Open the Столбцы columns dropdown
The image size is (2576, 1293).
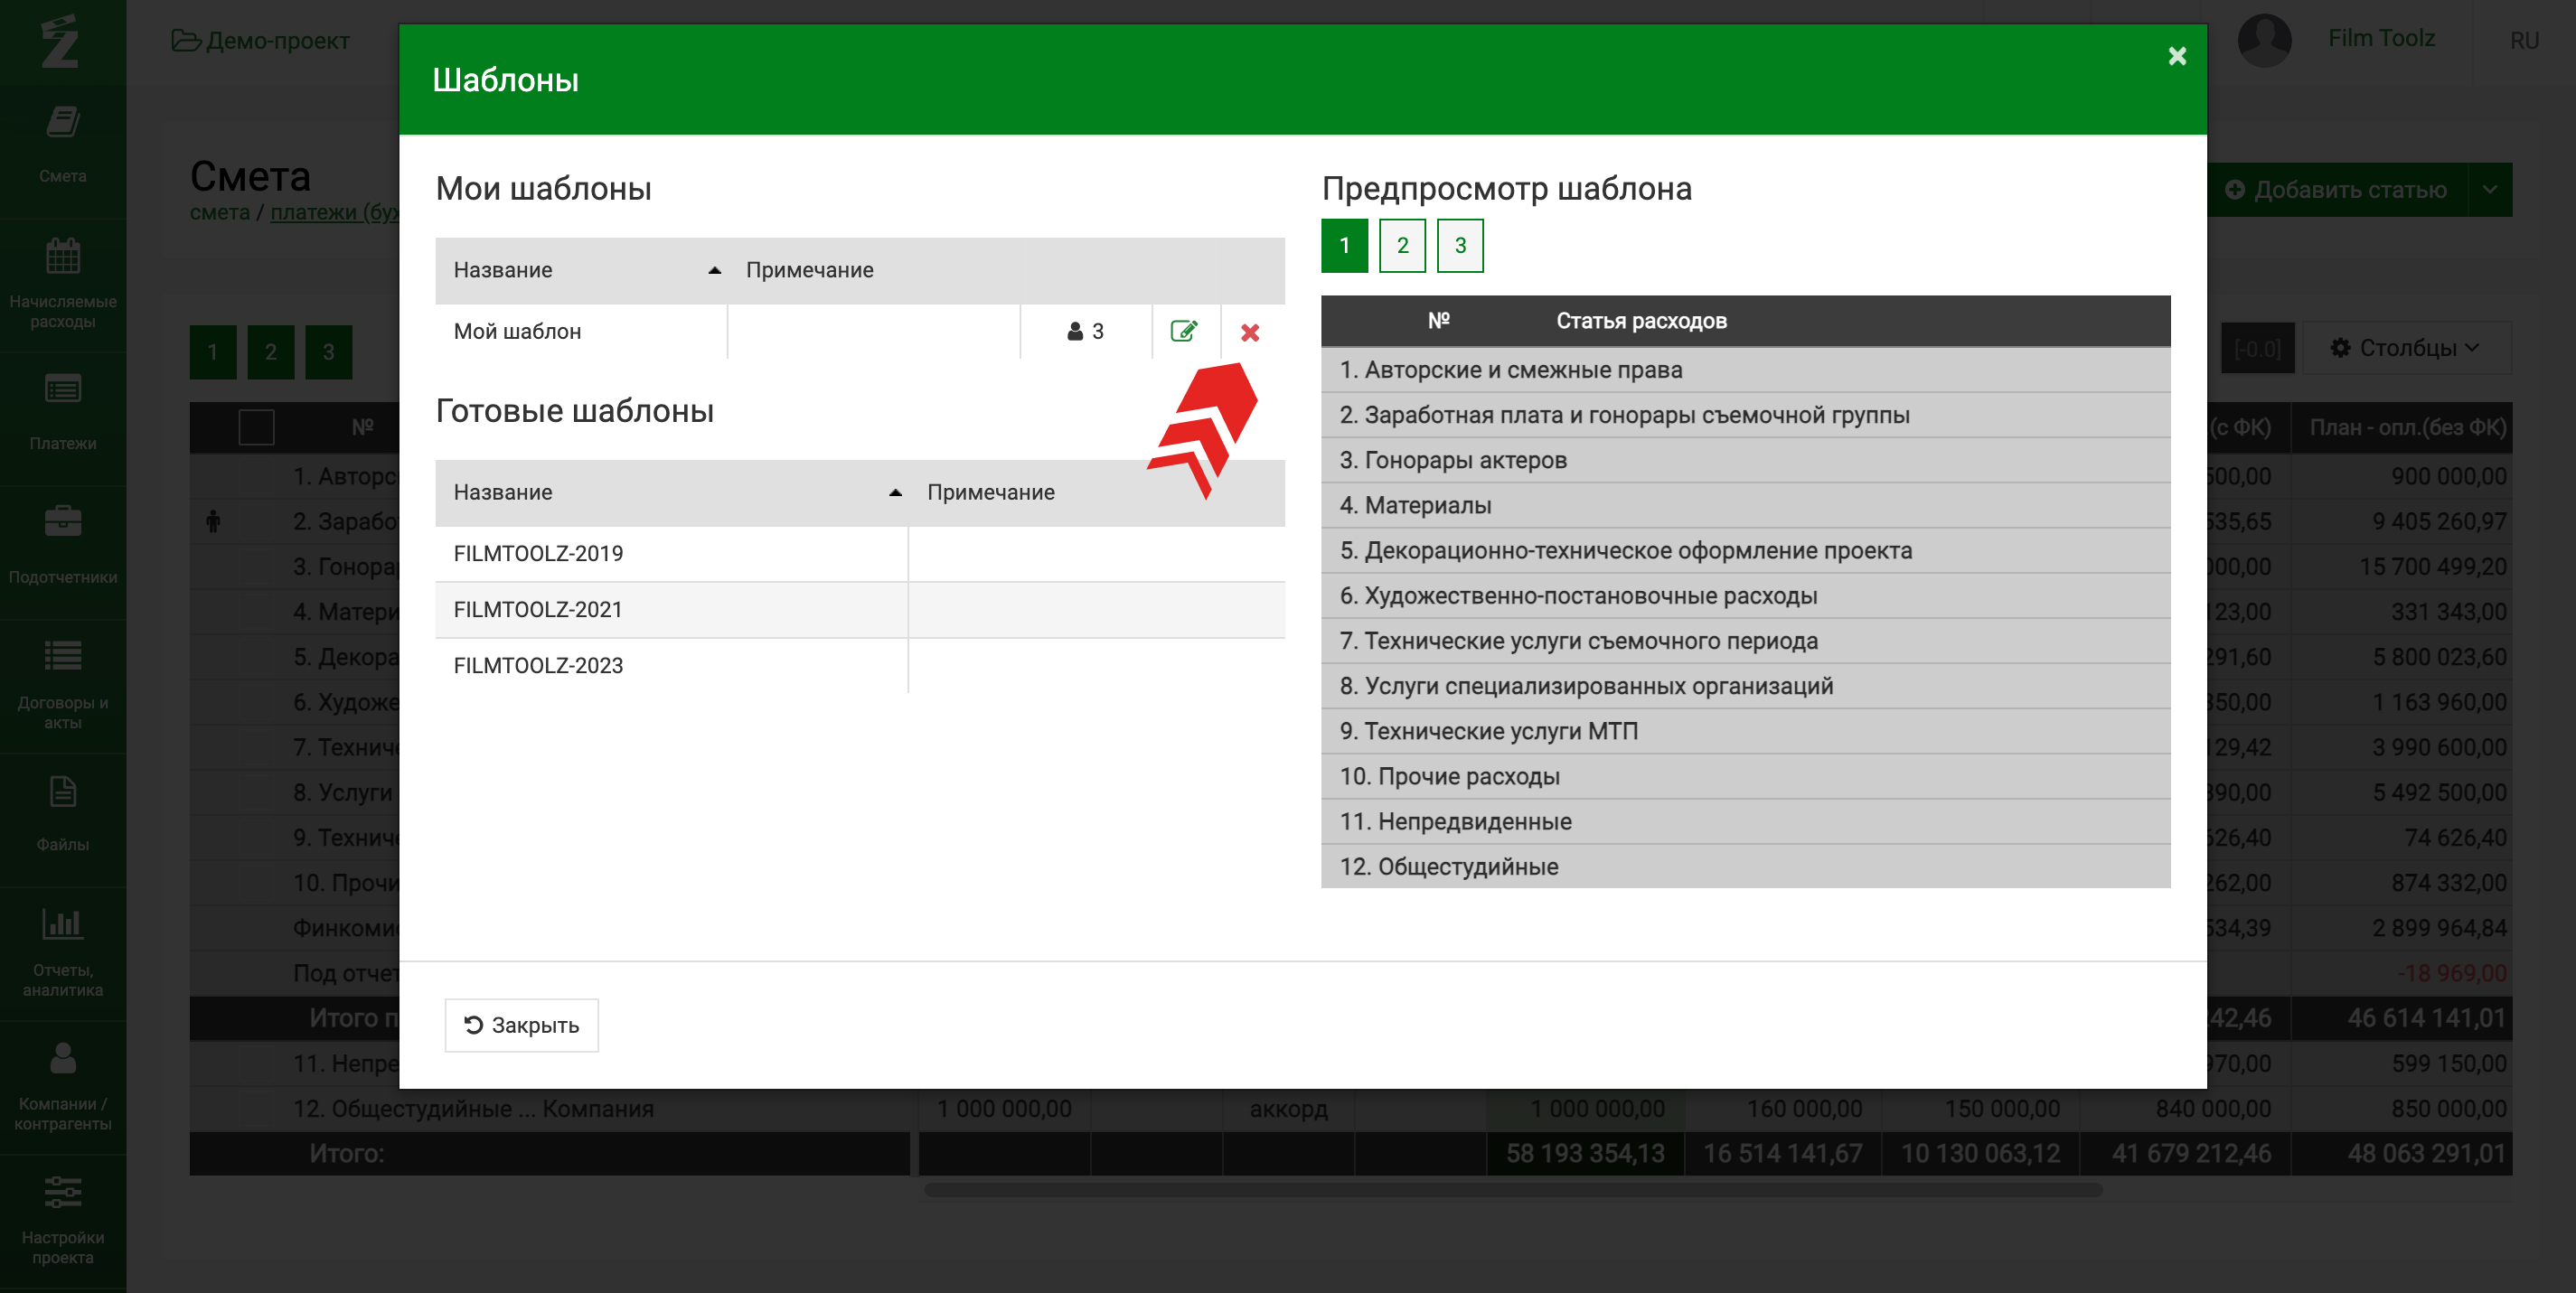(2404, 348)
